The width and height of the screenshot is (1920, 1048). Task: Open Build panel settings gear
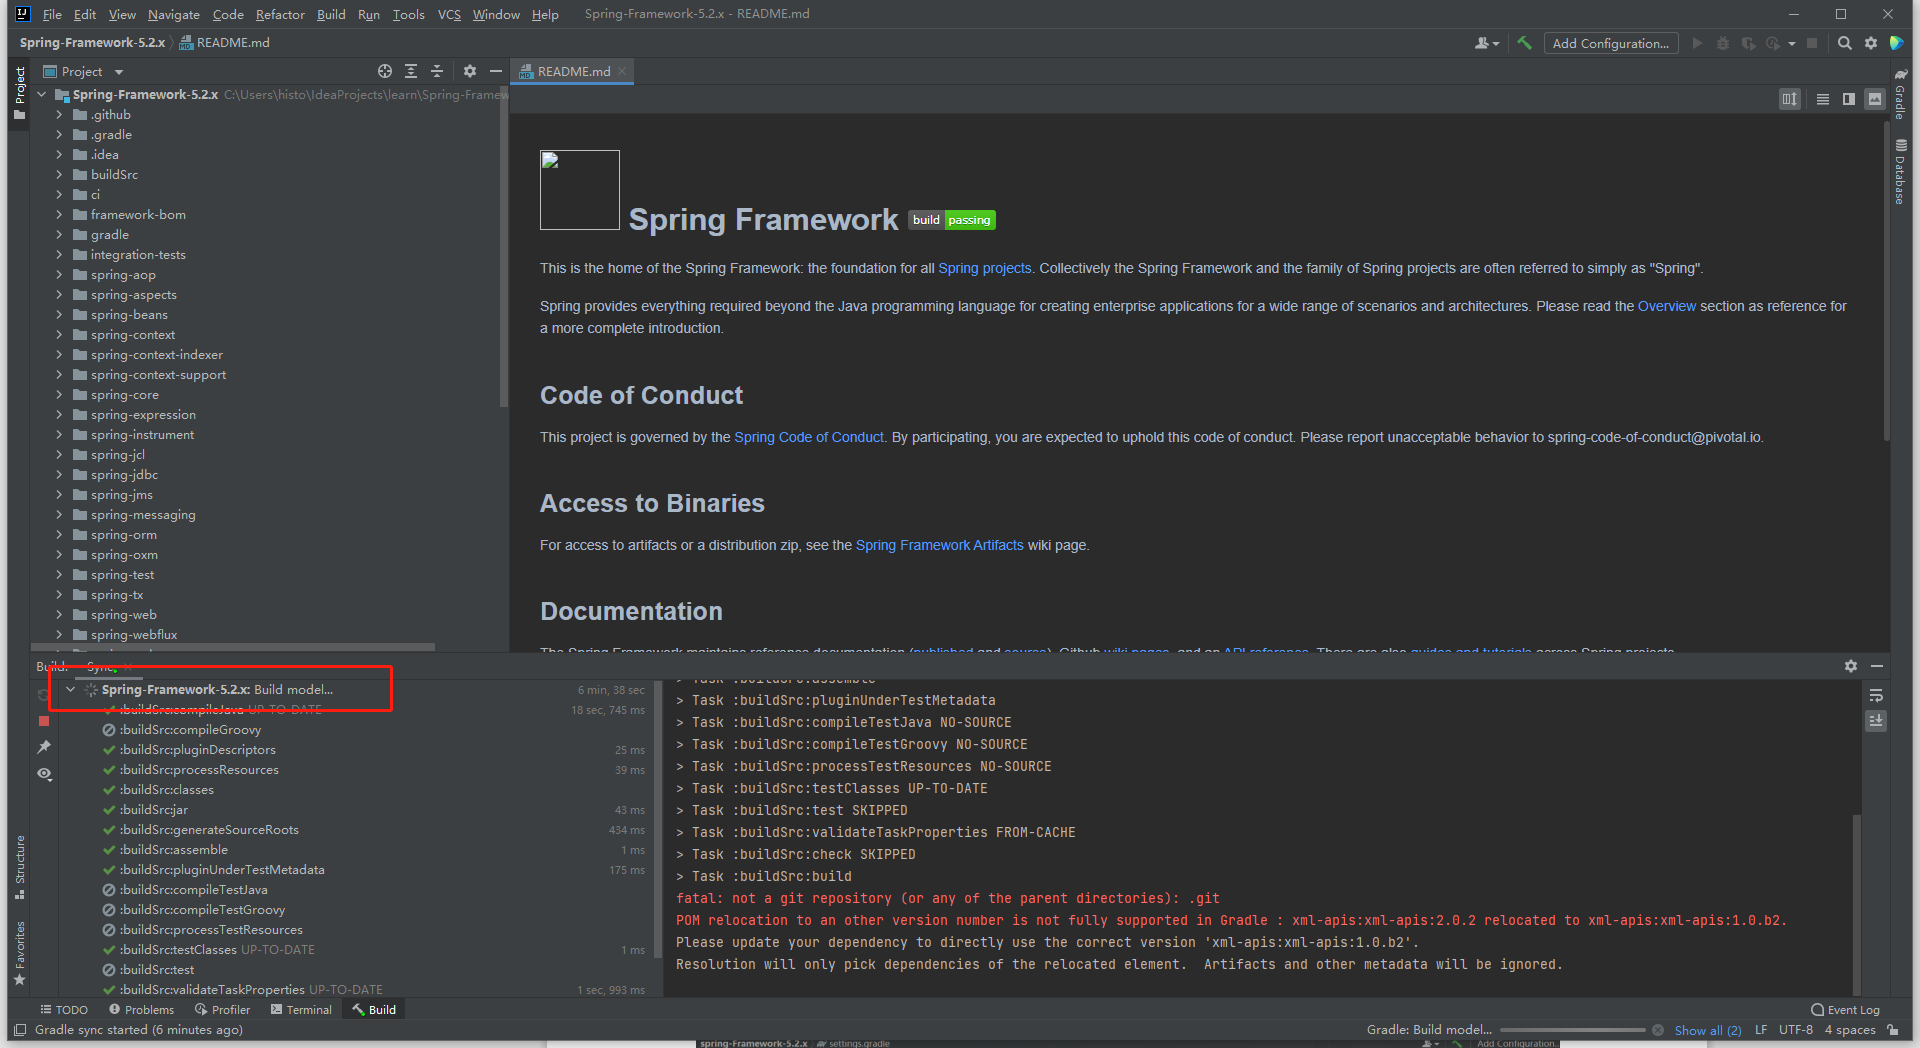(x=1851, y=666)
